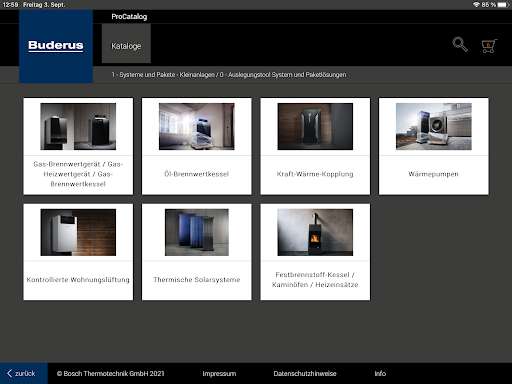Select the Kraft-Wärme-Kopplung tile
The height and width of the screenshot is (384, 512).
[315, 146]
